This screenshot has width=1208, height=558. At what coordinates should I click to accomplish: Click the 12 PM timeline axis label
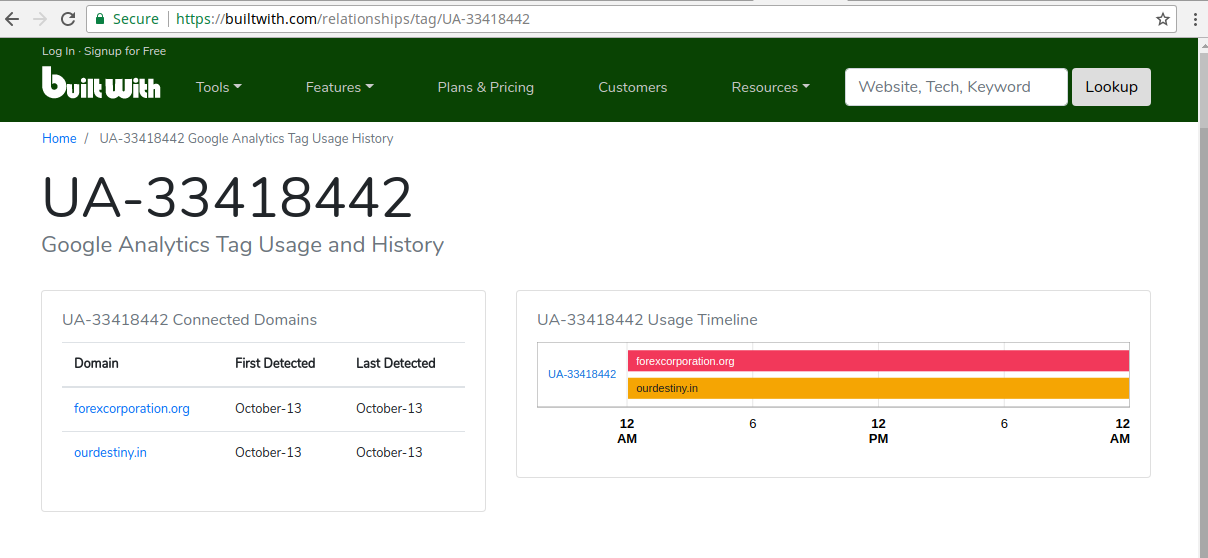point(878,431)
